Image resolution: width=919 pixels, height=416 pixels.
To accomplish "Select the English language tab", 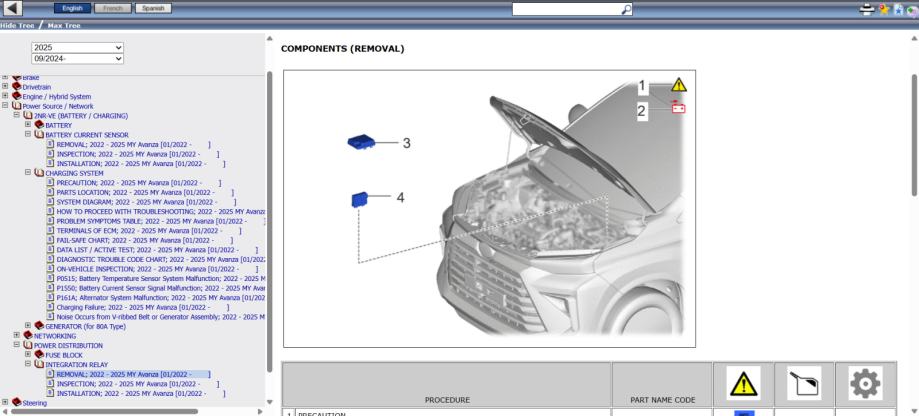I will tap(73, 8).
